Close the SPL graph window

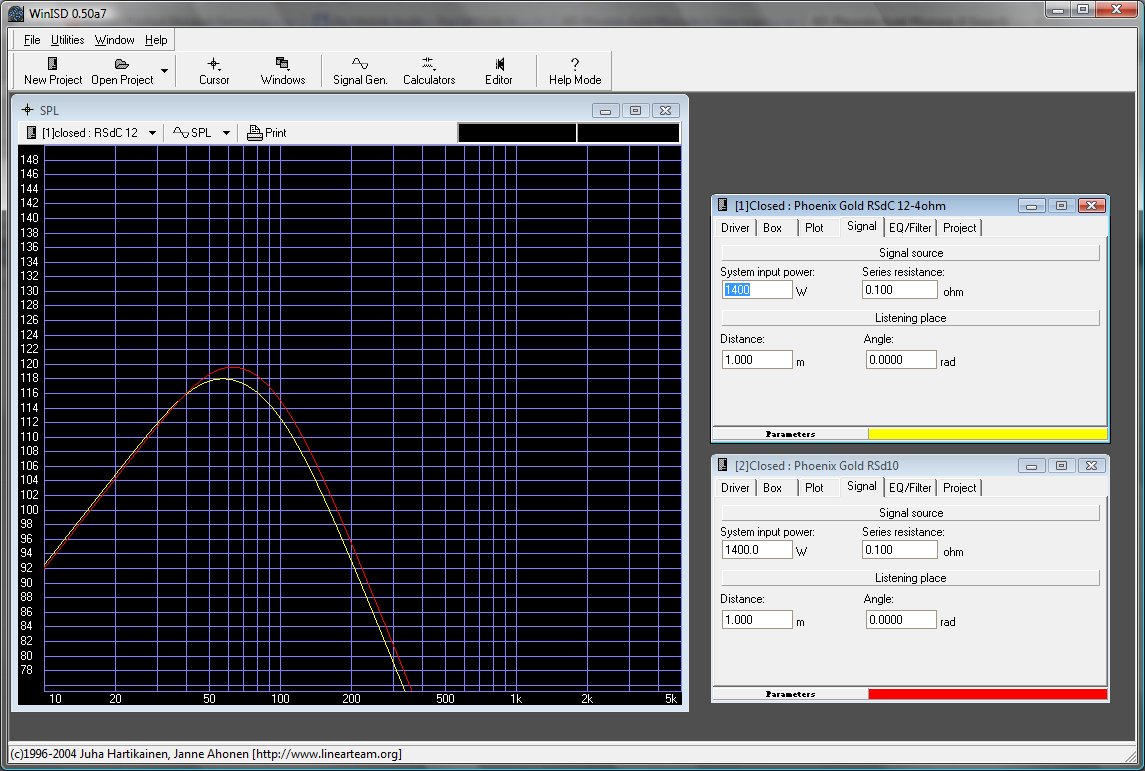[x=665, y=110]
